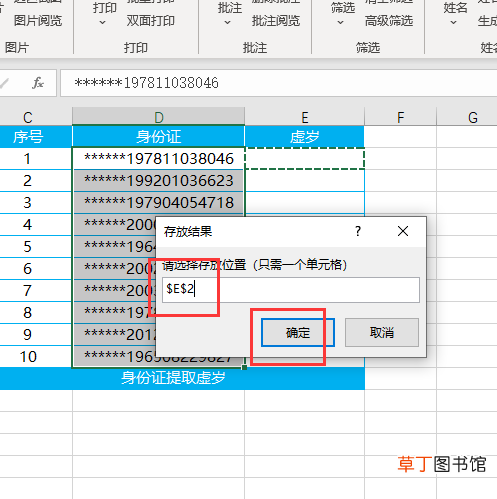Click the 序号 cell with number 2

(x=36, y=181)
